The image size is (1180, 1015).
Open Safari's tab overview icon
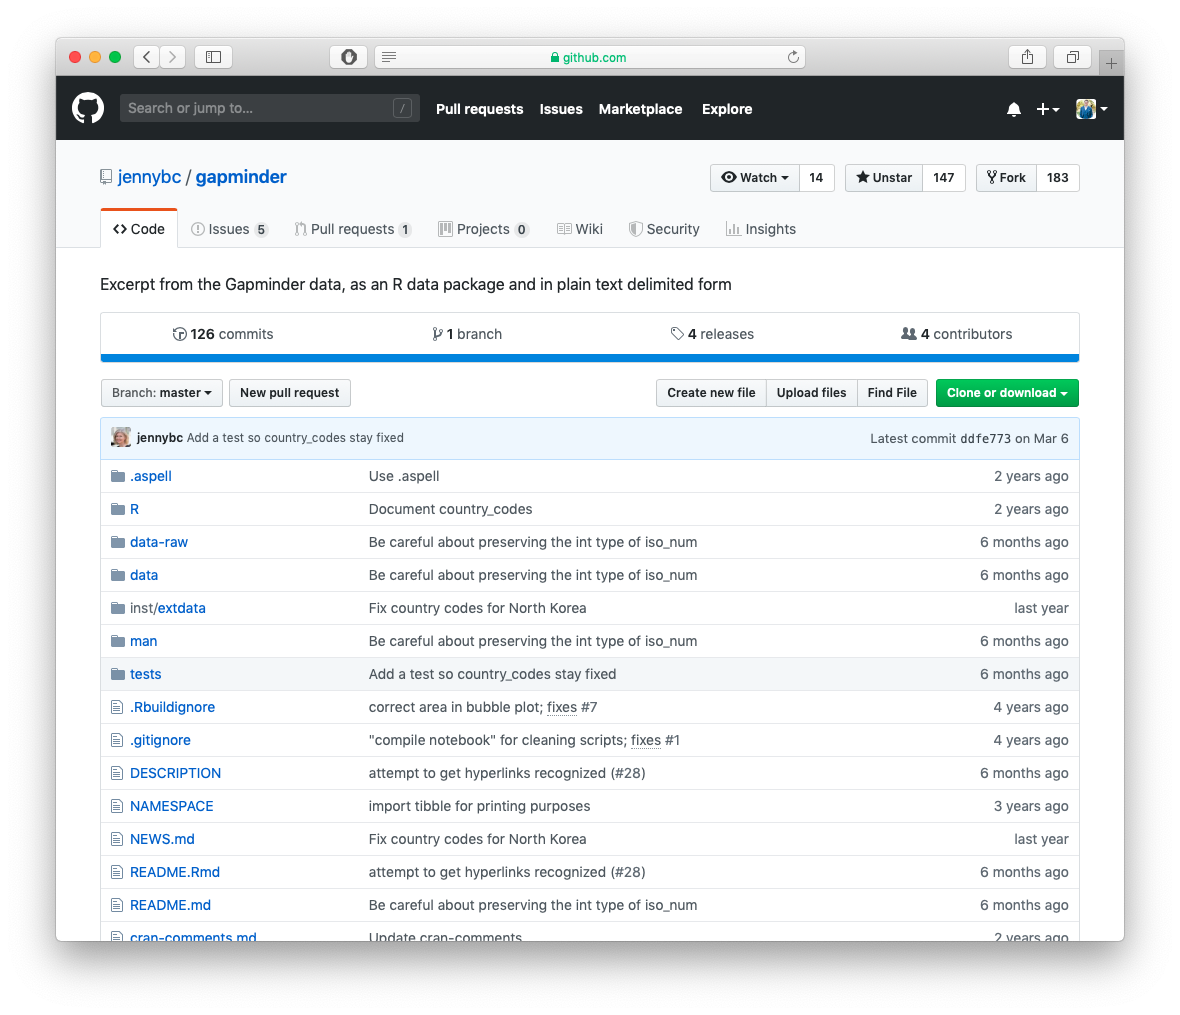pyautogui.click(x=1072, y=57)
